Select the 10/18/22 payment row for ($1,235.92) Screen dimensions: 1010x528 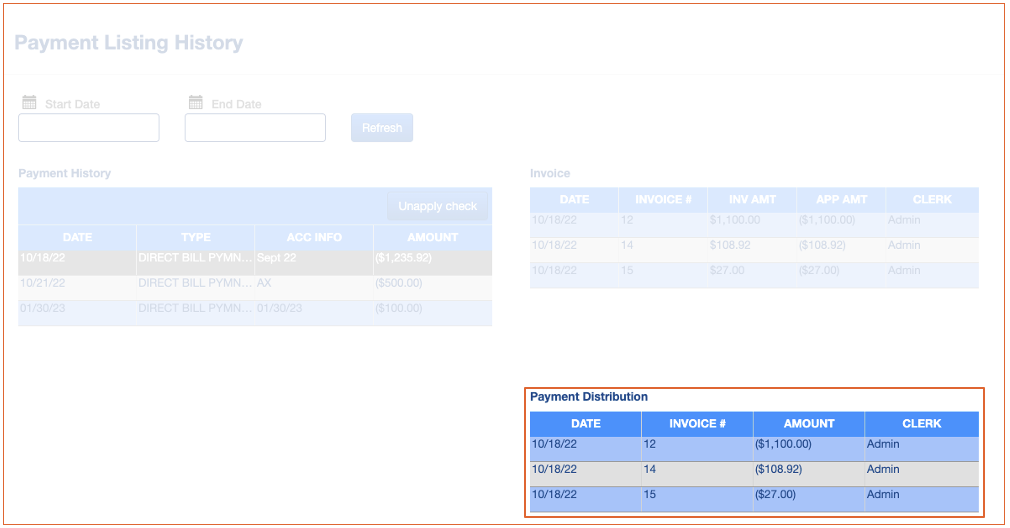[x=254, y=258]
